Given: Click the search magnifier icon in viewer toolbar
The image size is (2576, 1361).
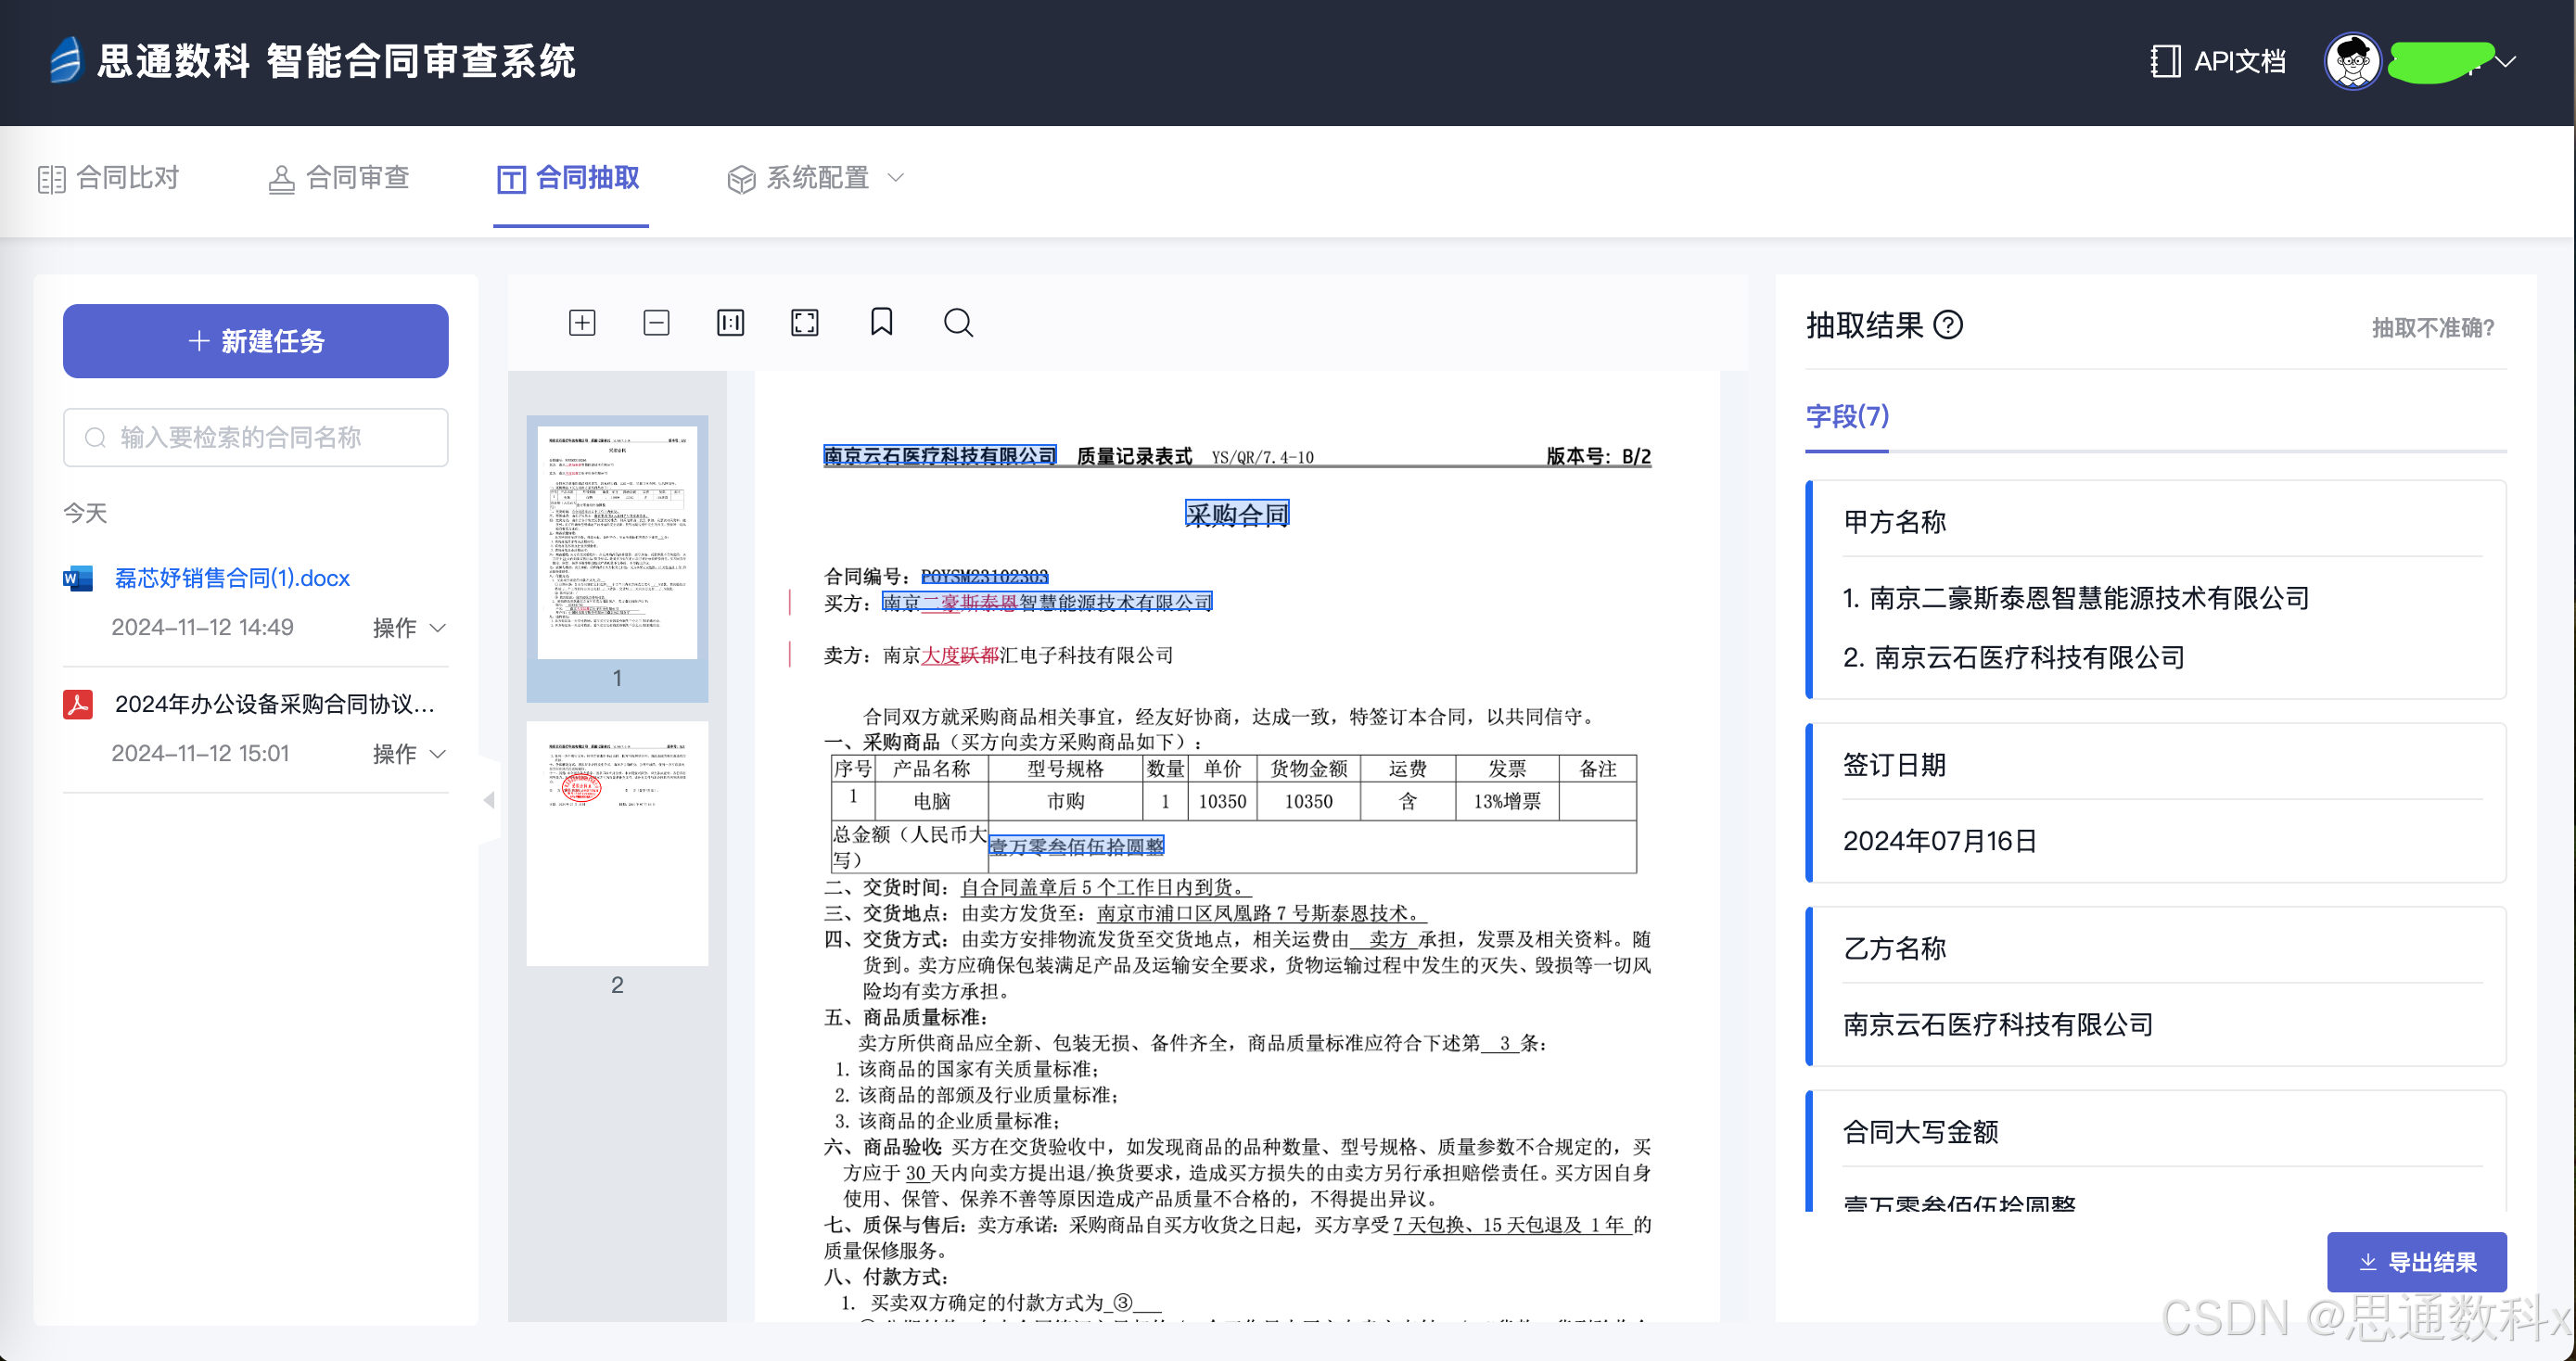Looking at the screenshot, I should [957, 322].
